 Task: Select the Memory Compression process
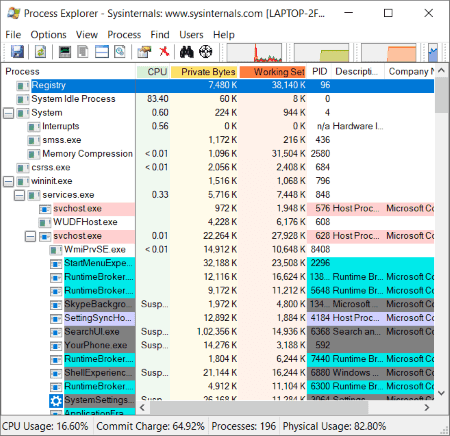point(218,154)
